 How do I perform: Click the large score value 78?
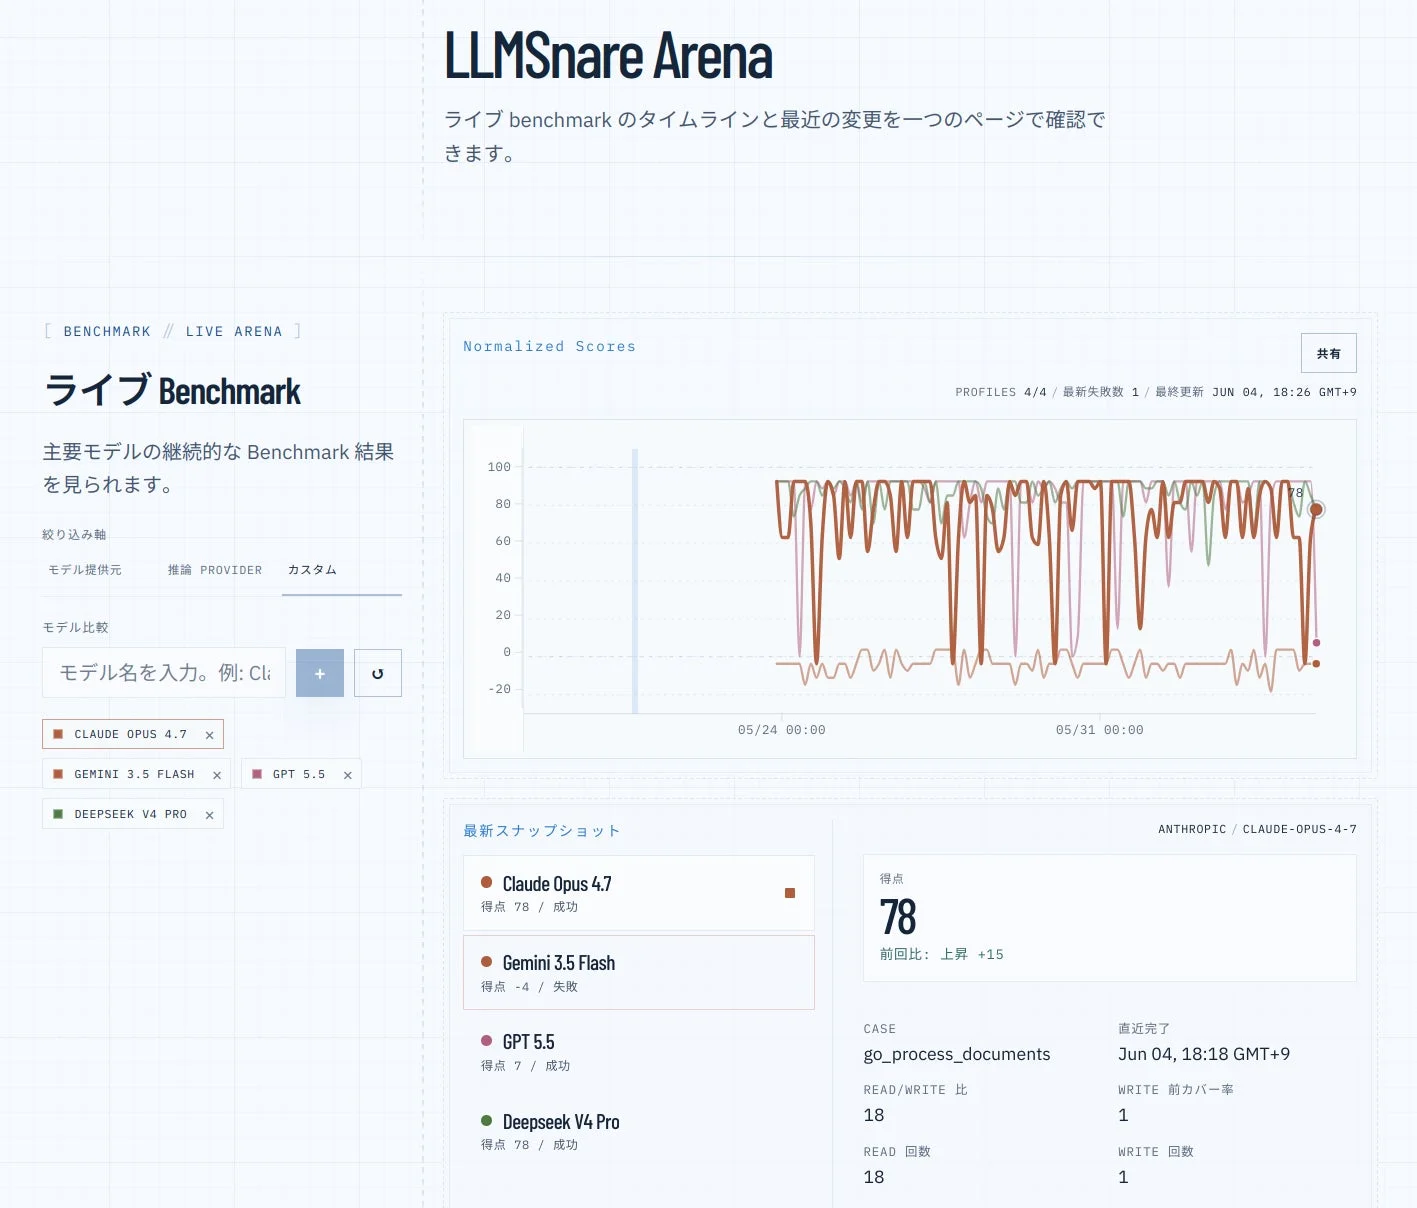pos(898,917)
